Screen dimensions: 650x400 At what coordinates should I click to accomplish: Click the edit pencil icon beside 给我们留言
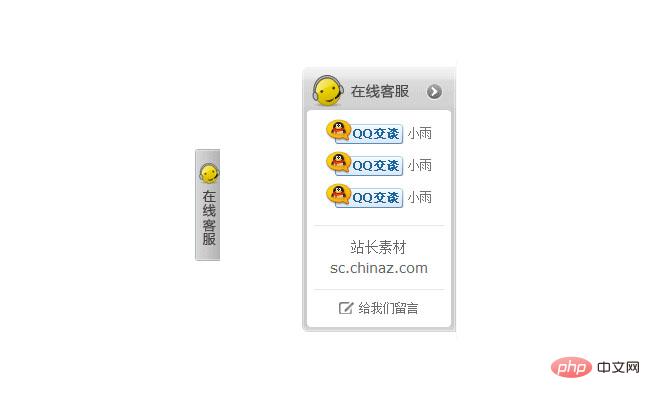346,308
